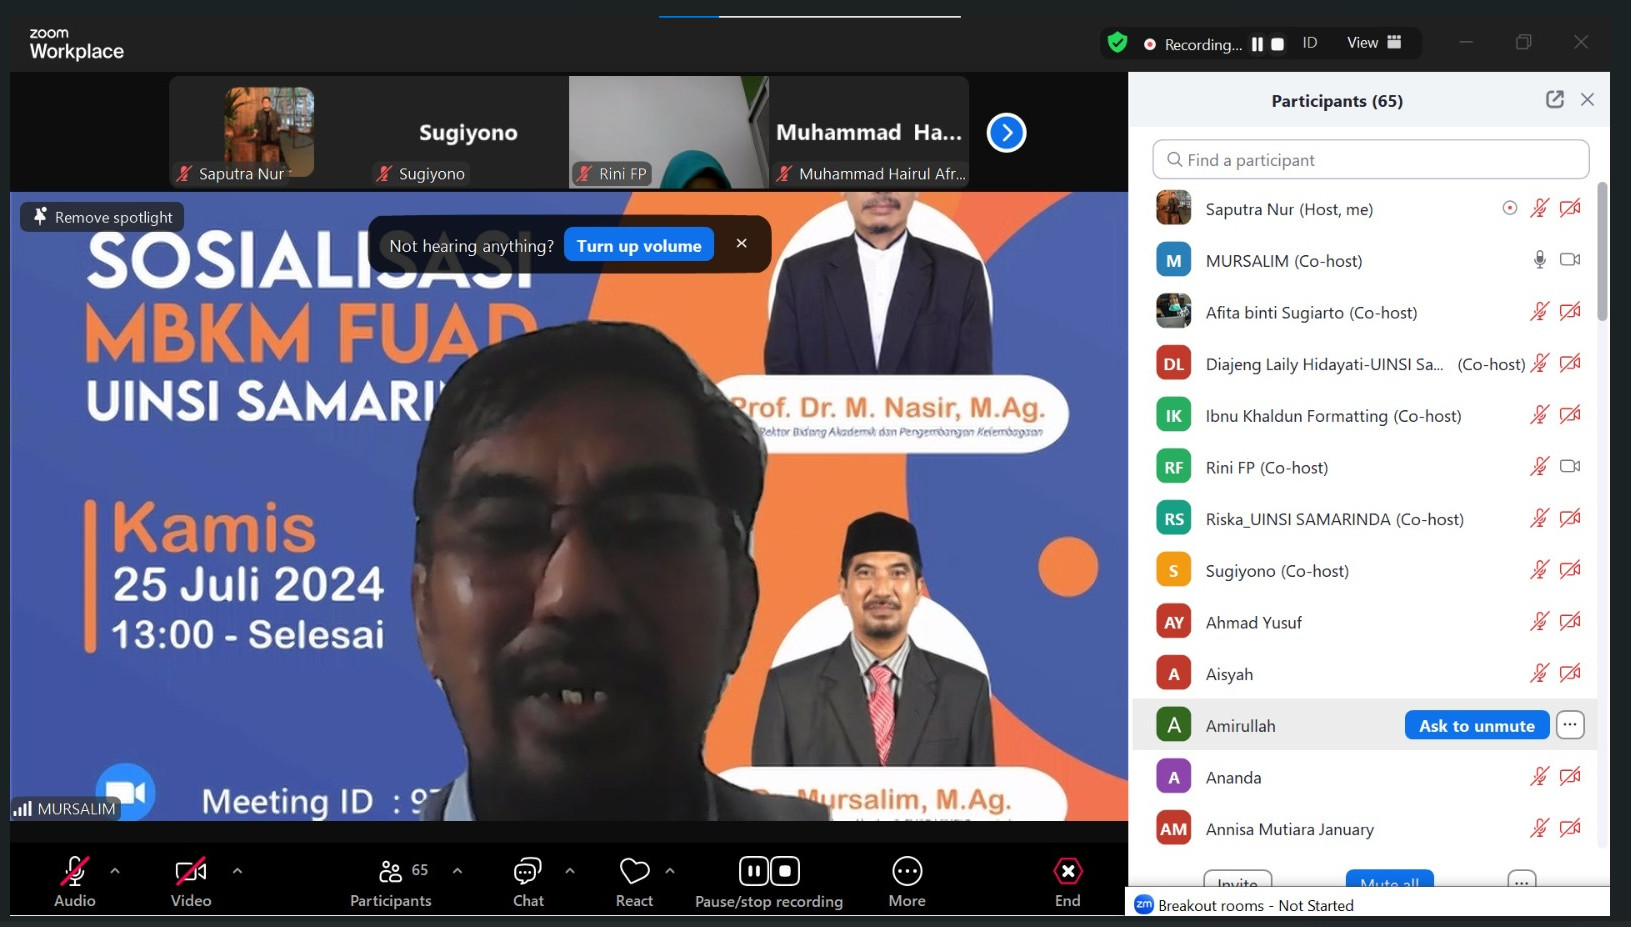Expand video options arrow next to Video

237,871
